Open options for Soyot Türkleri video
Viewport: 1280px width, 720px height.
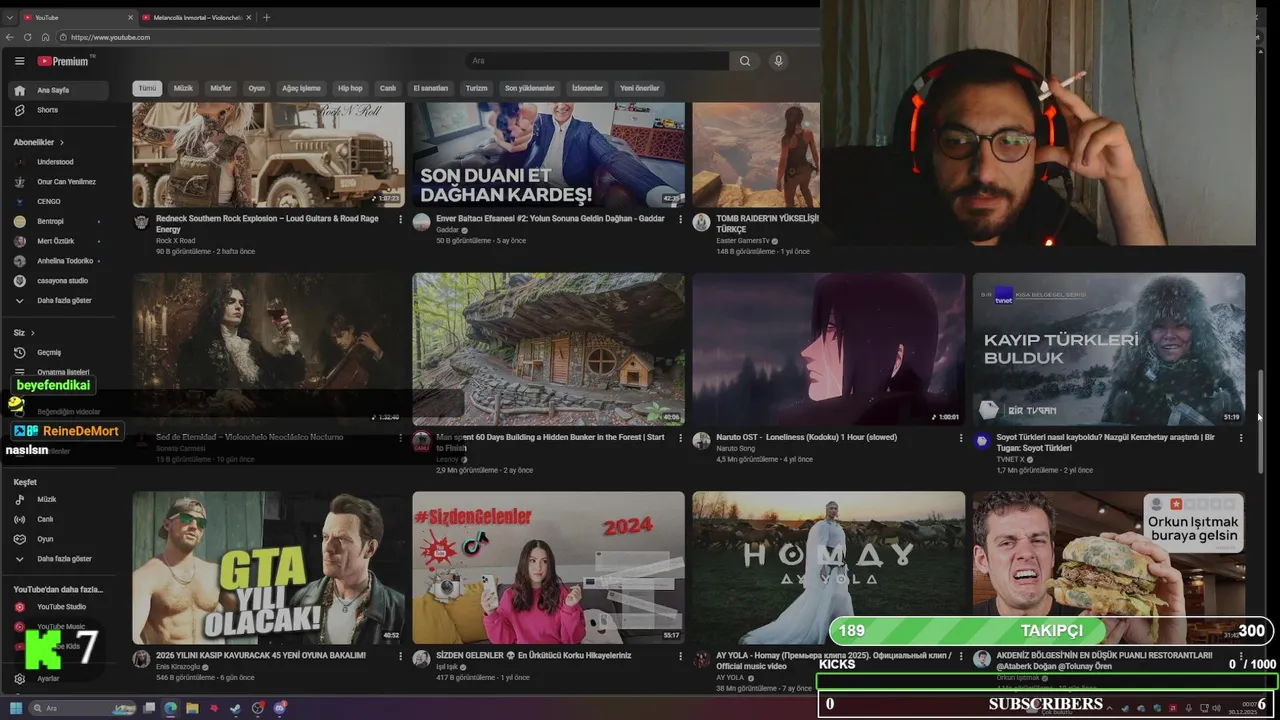point(1241,438)
